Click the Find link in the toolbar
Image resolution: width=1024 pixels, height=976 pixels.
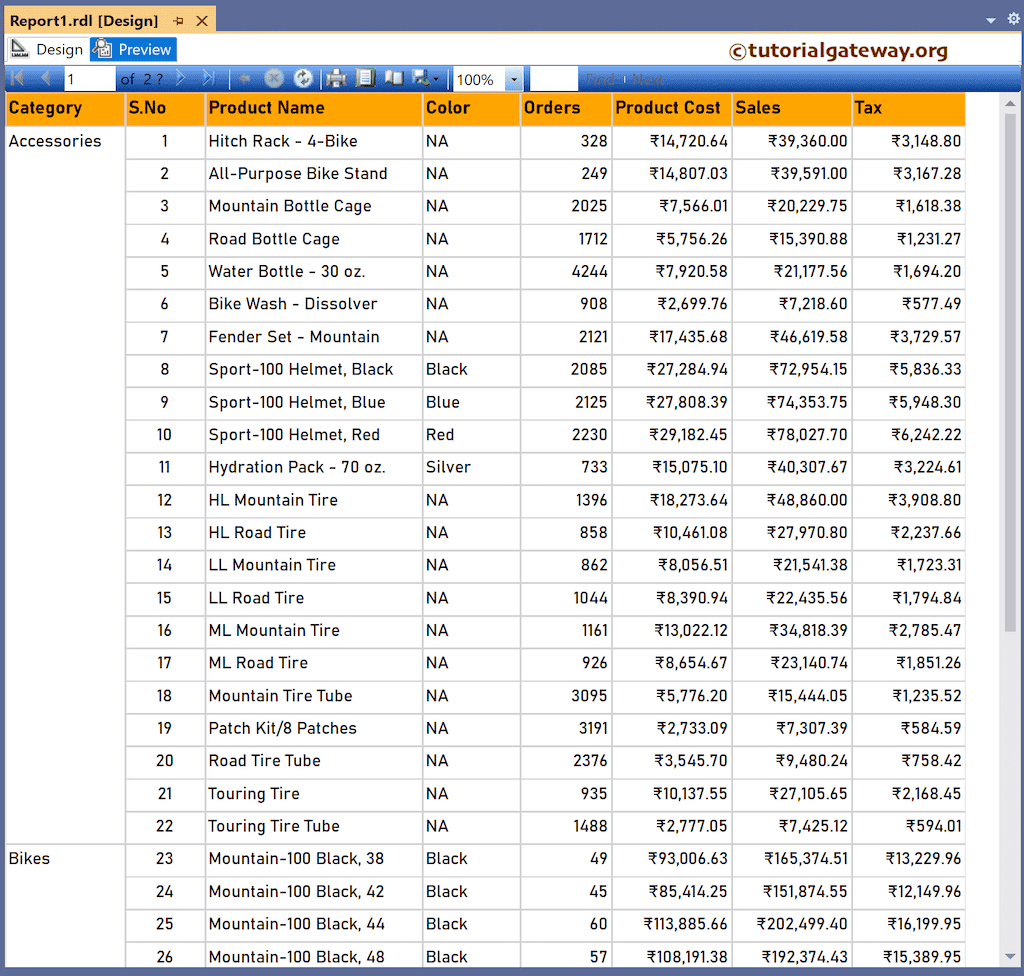(x=600, y=78)
